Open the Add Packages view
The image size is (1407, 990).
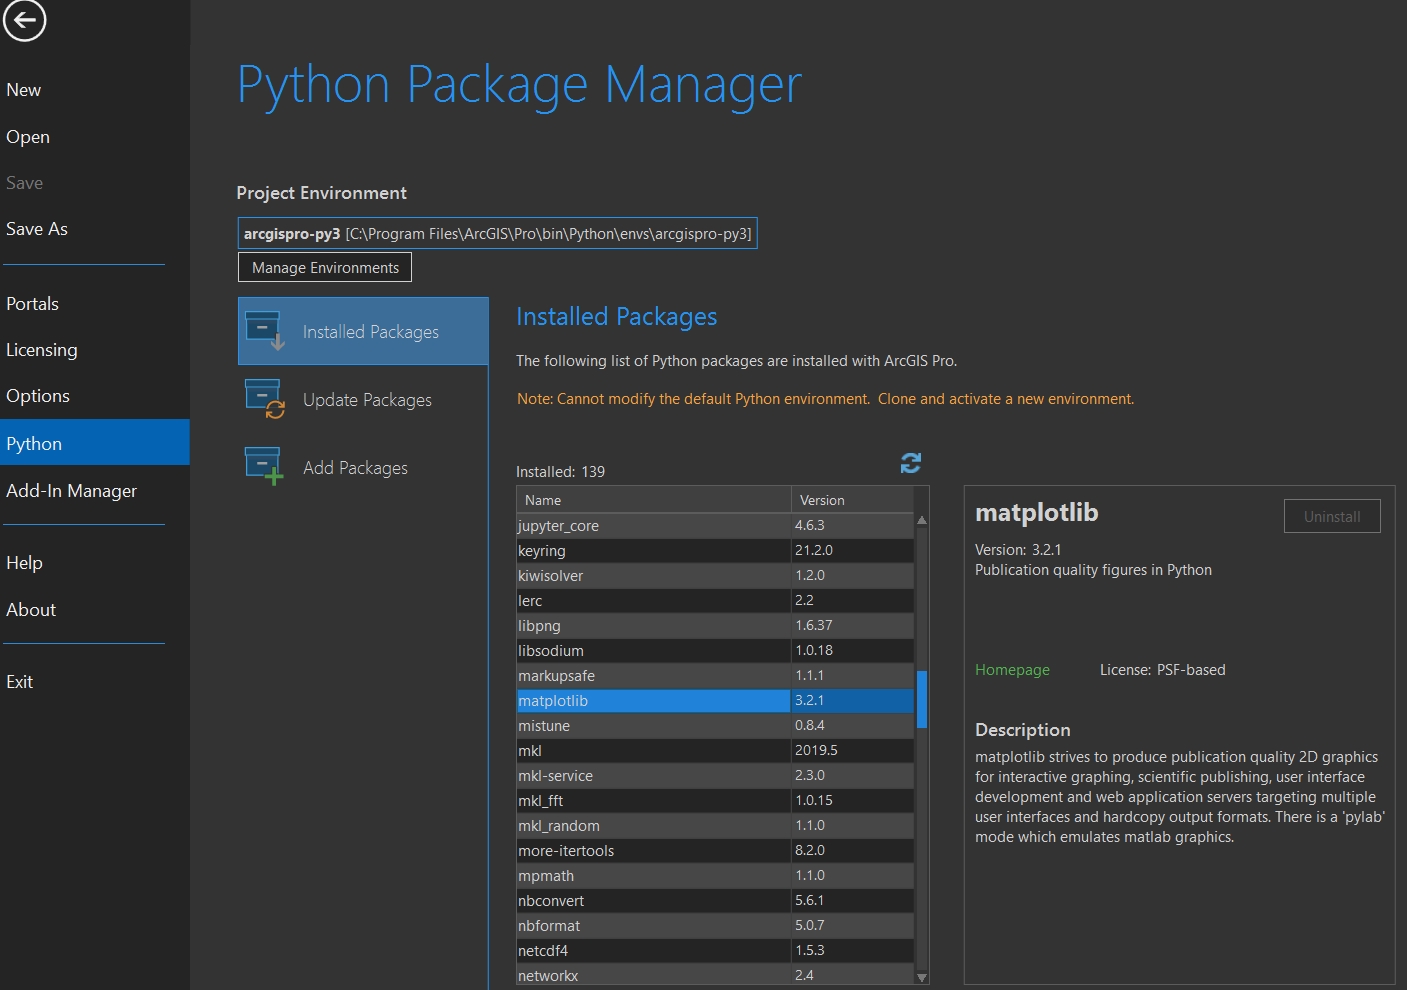point(355,466)
